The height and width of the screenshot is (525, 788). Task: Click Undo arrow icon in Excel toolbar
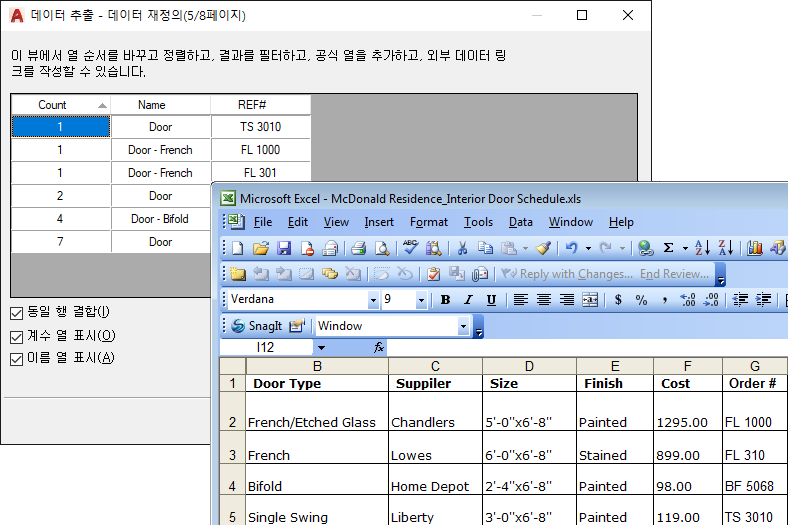(571, 248)
